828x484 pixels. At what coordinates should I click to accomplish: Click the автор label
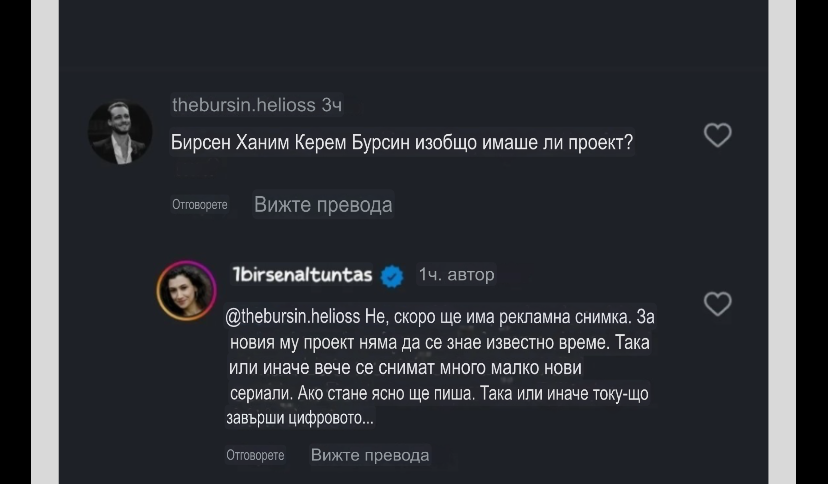click(x=471, y=275)
